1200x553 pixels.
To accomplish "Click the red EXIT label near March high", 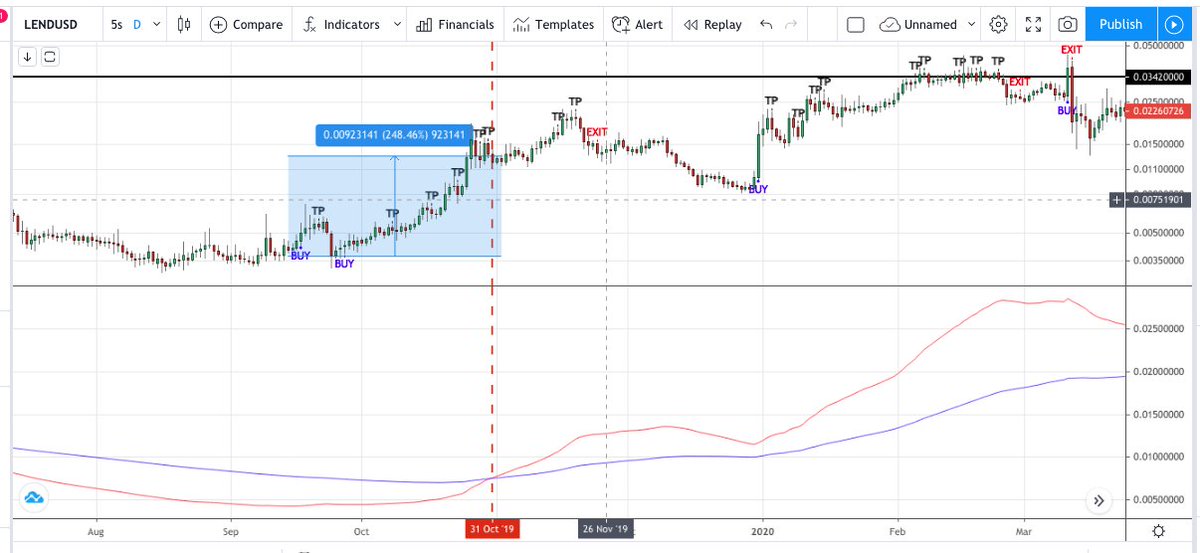I will (x=1071, y=49).
